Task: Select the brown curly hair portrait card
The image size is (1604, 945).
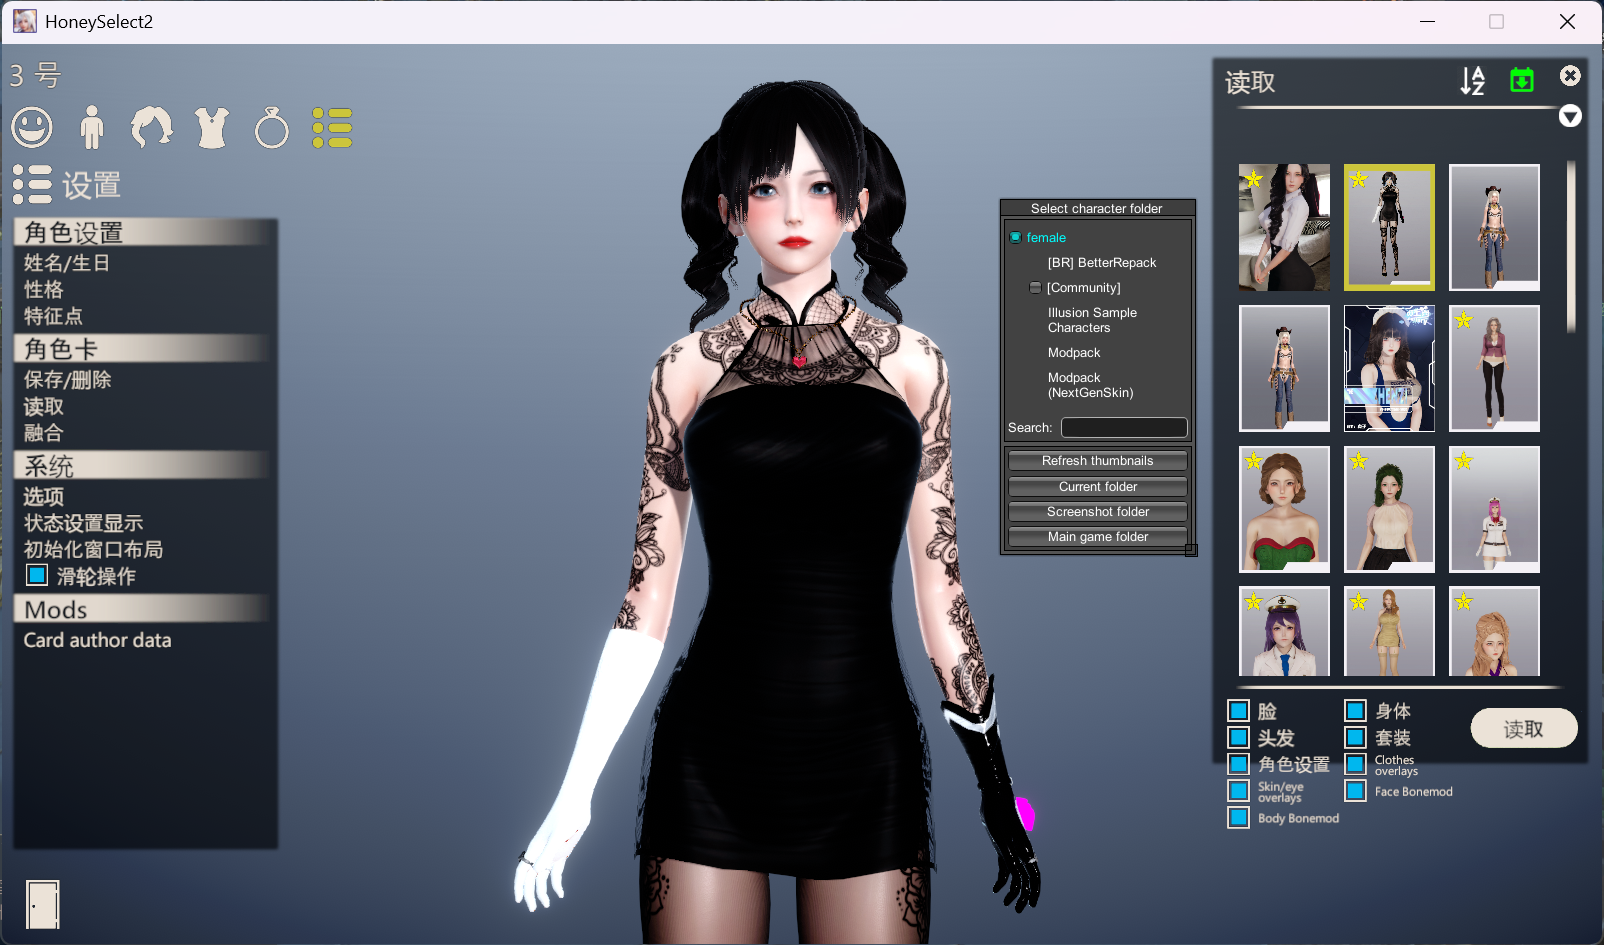Action: (1284, 510)
